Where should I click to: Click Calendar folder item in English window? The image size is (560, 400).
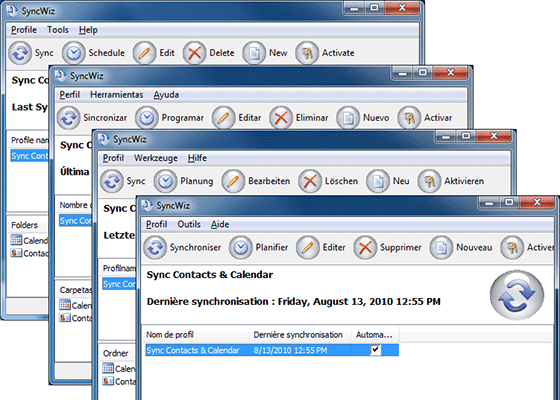tap(29, 240)
